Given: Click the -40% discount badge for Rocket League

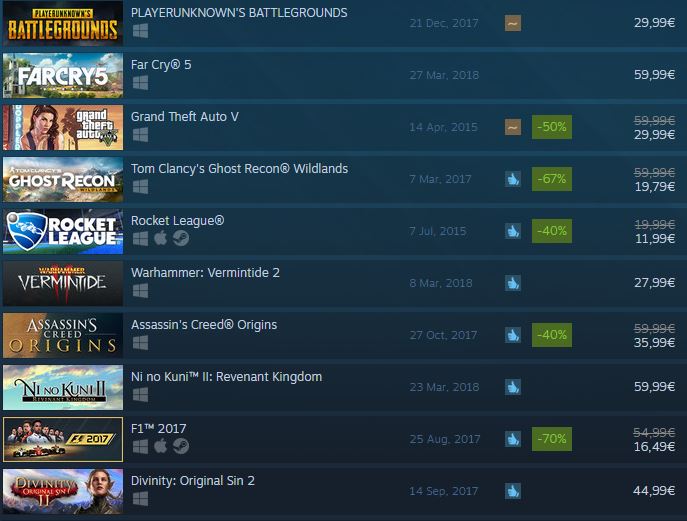Looking at the screenshot, I should tap(552, 231).
